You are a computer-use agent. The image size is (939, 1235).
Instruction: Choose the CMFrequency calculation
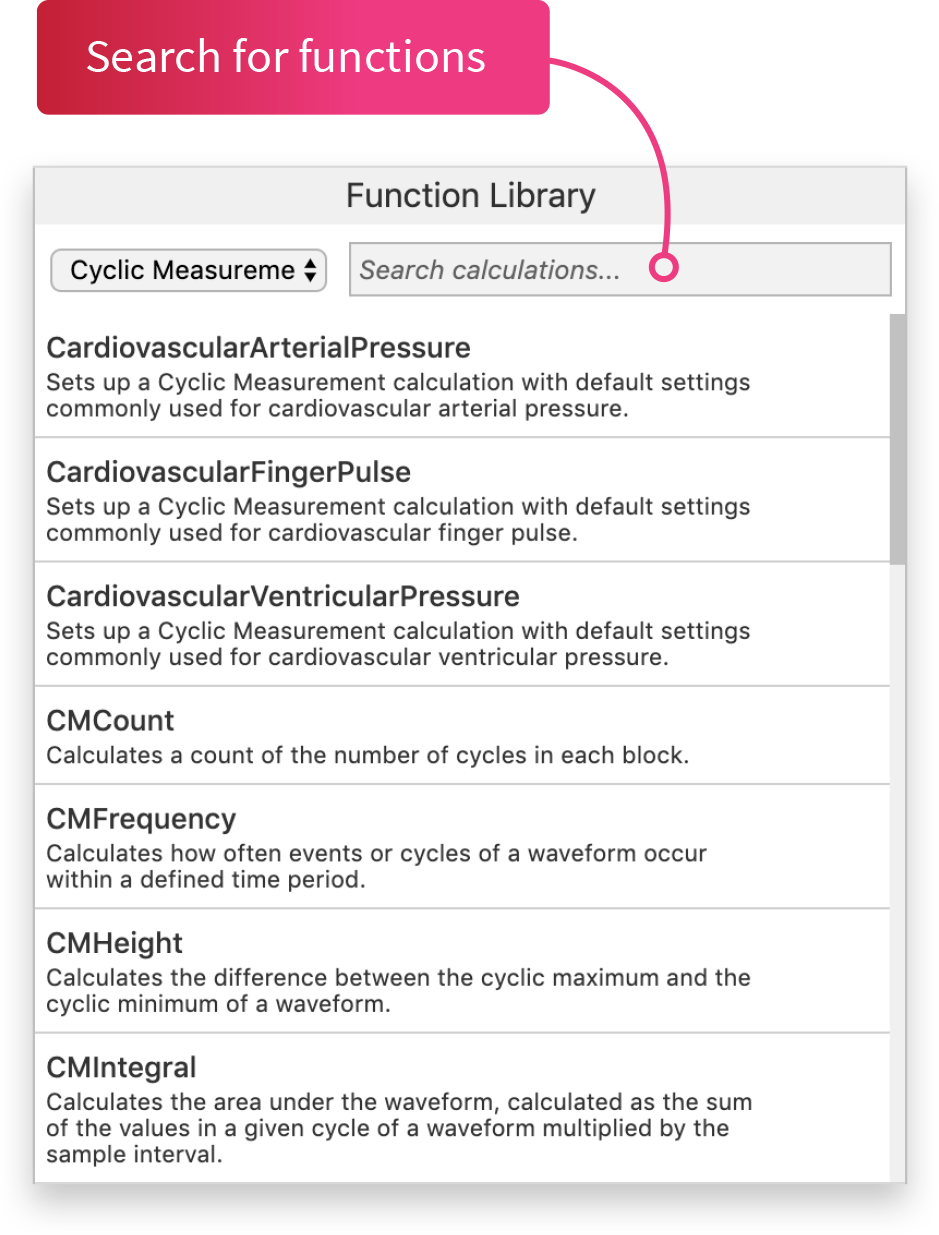(140, 818)
